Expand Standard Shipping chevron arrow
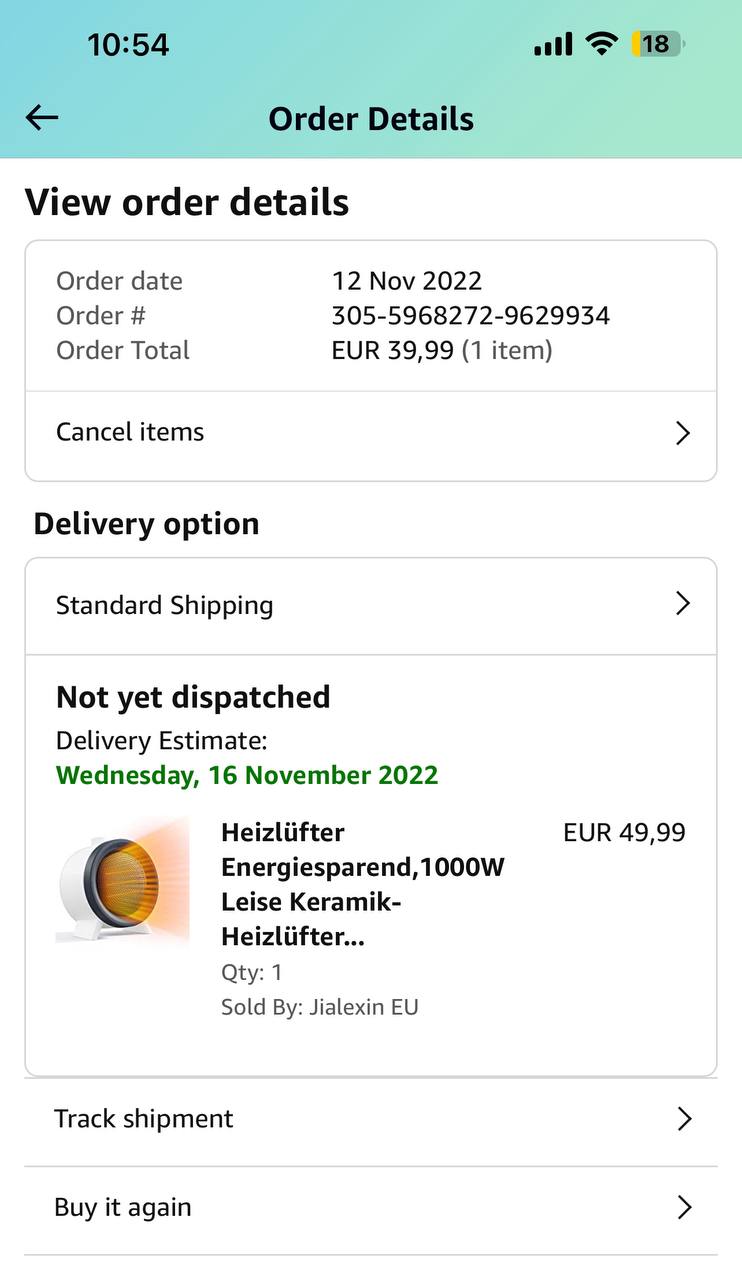Viewport: 742px width, 1280px height. 683,604
